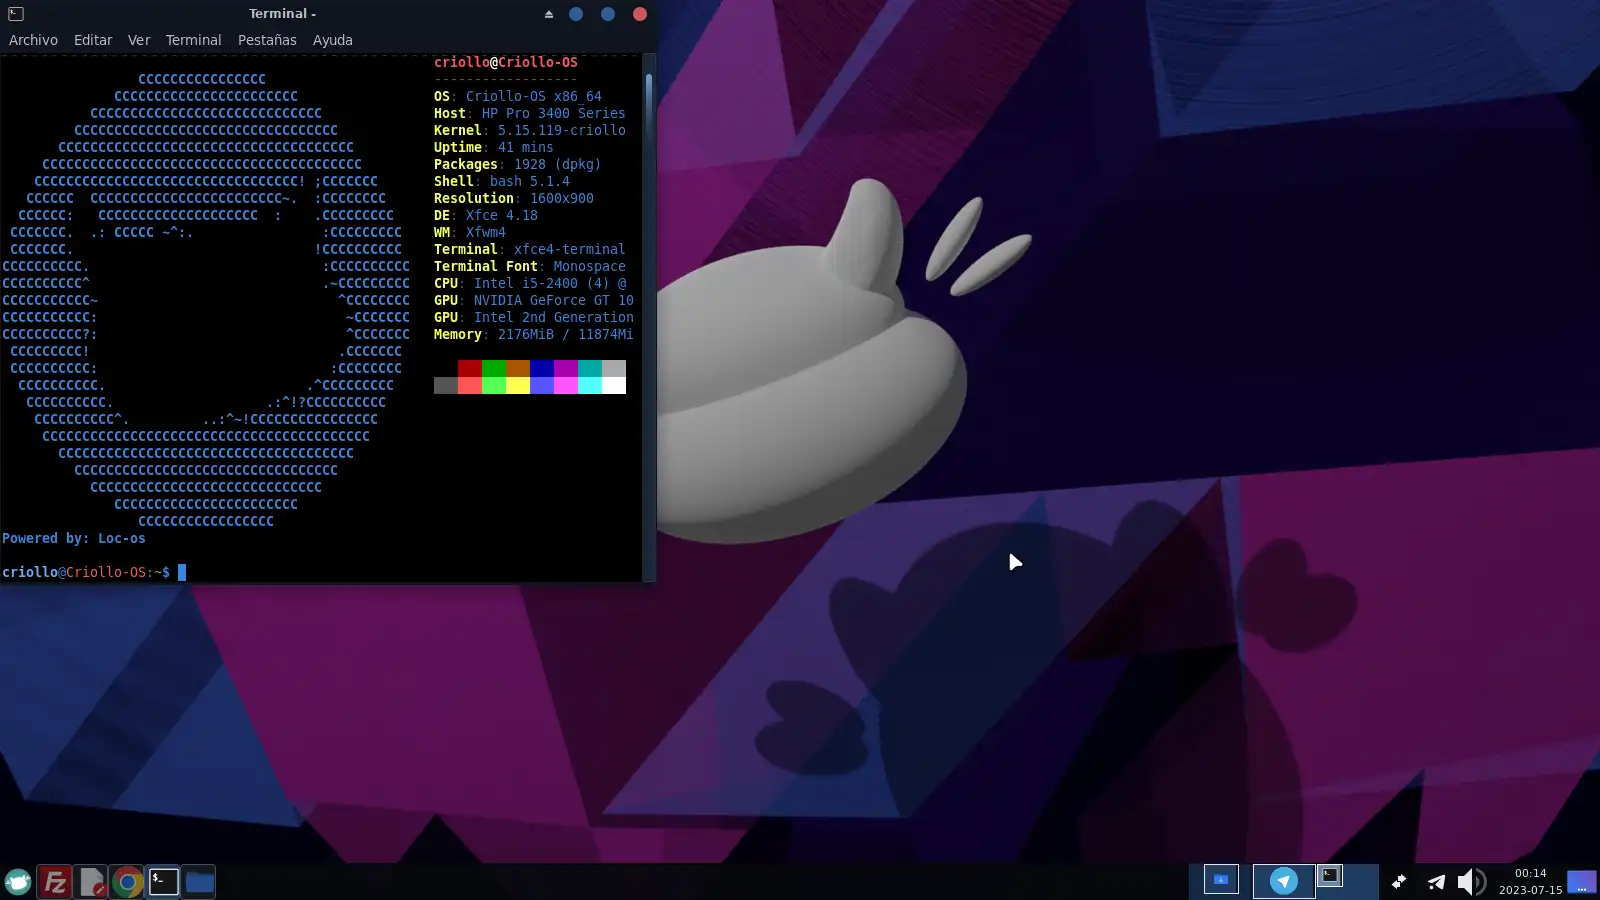Screen dimensions: 1600x900
Task: Open the text editor launcher in the panel
Action: (91, 882)
